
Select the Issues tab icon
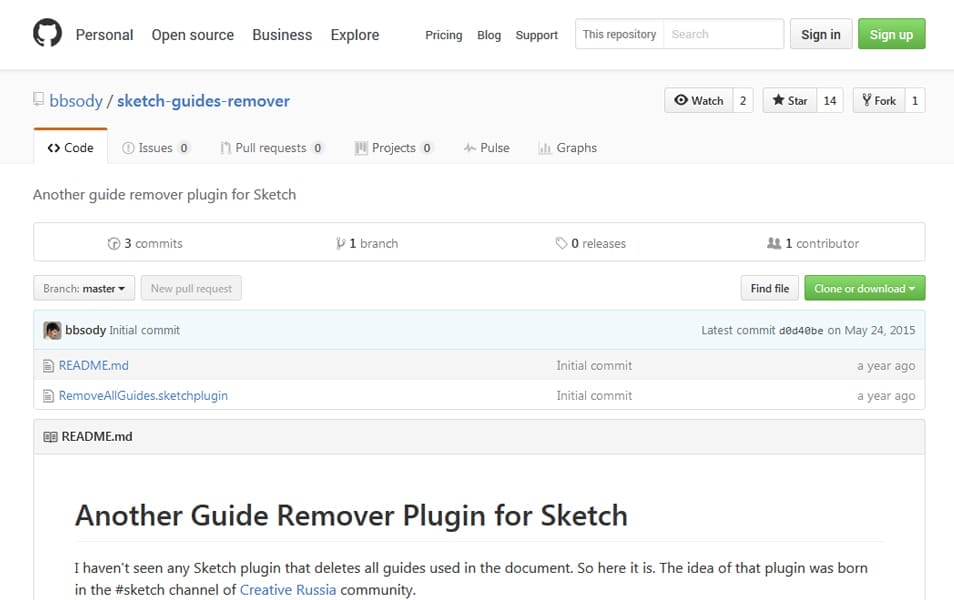(129, 147)
